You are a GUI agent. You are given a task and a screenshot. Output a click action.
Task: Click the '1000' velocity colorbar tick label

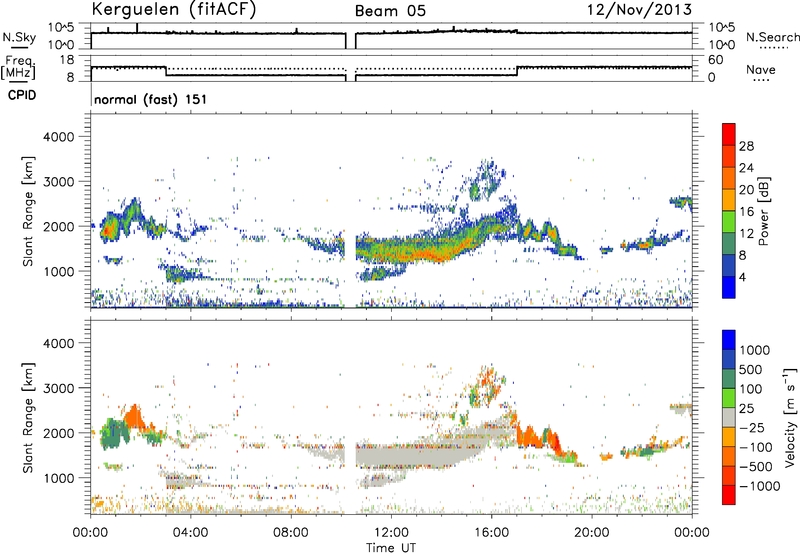755,350
